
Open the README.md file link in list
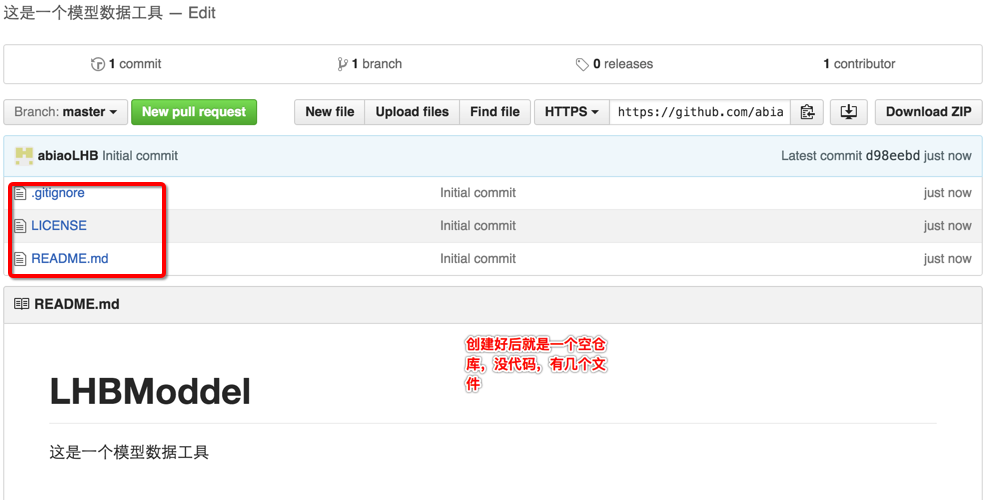click(70, 259)
